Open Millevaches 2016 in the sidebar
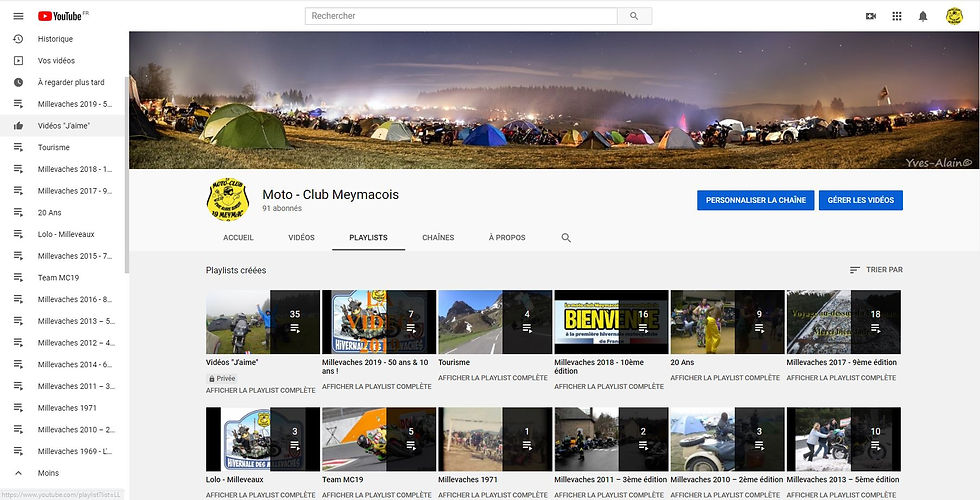 tap(62, 299)
